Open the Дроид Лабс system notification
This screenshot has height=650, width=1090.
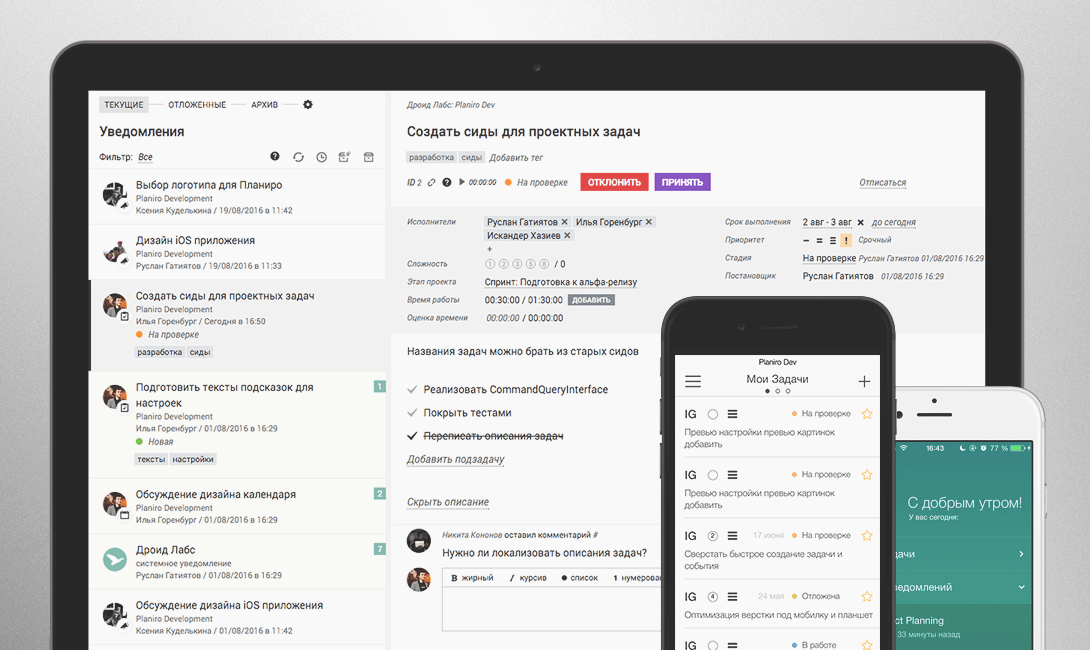pos(238,562)
